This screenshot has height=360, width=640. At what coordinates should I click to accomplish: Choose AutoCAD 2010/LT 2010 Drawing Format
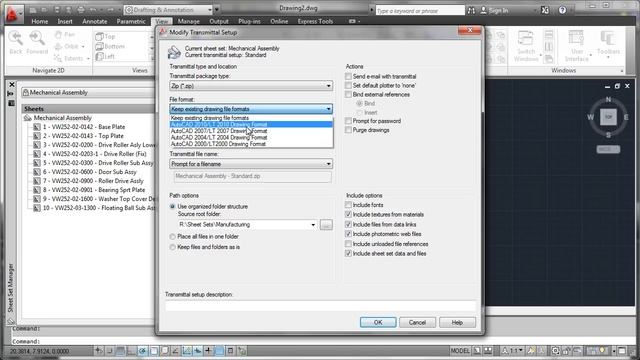click(251, 124)
